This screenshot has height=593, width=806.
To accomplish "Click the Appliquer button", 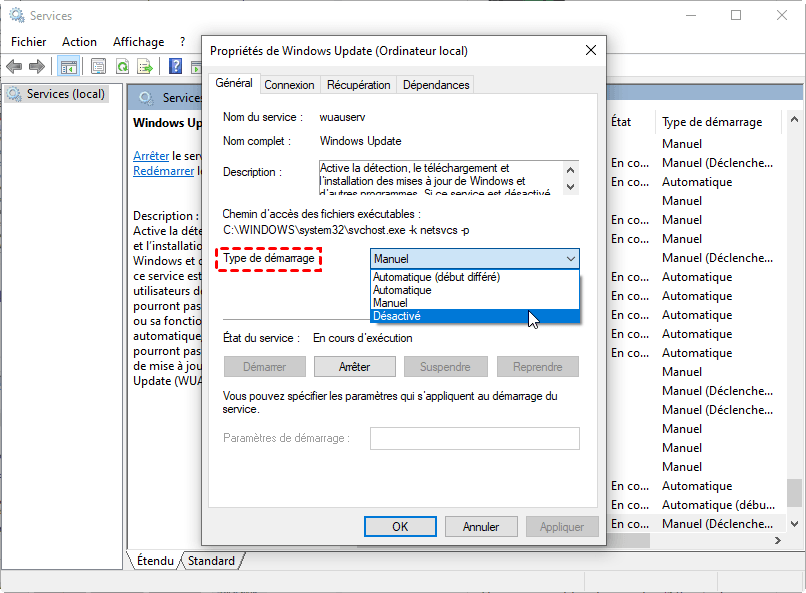I will (x=562, y=527).
